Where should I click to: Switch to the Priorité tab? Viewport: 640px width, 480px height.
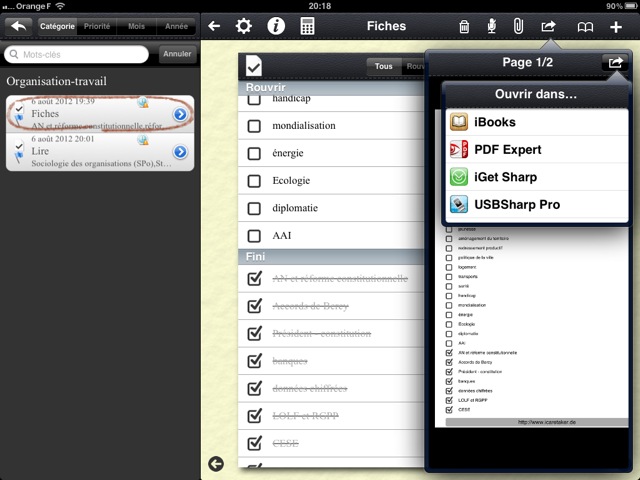(x=98, y=26)
